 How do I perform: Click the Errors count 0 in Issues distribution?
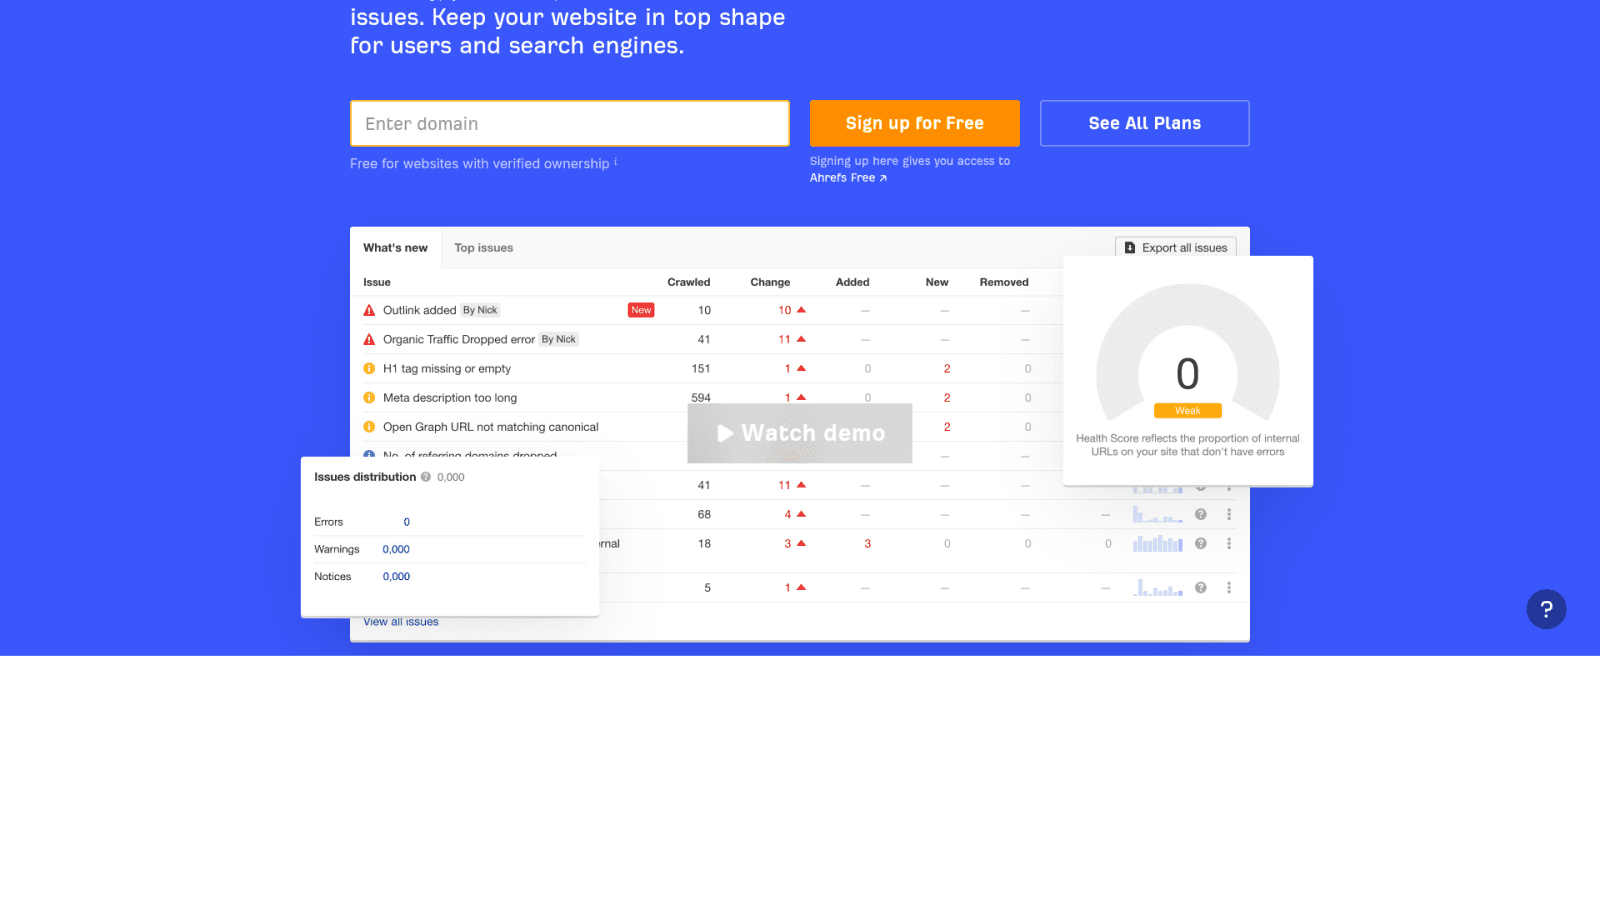pos(406,522)
